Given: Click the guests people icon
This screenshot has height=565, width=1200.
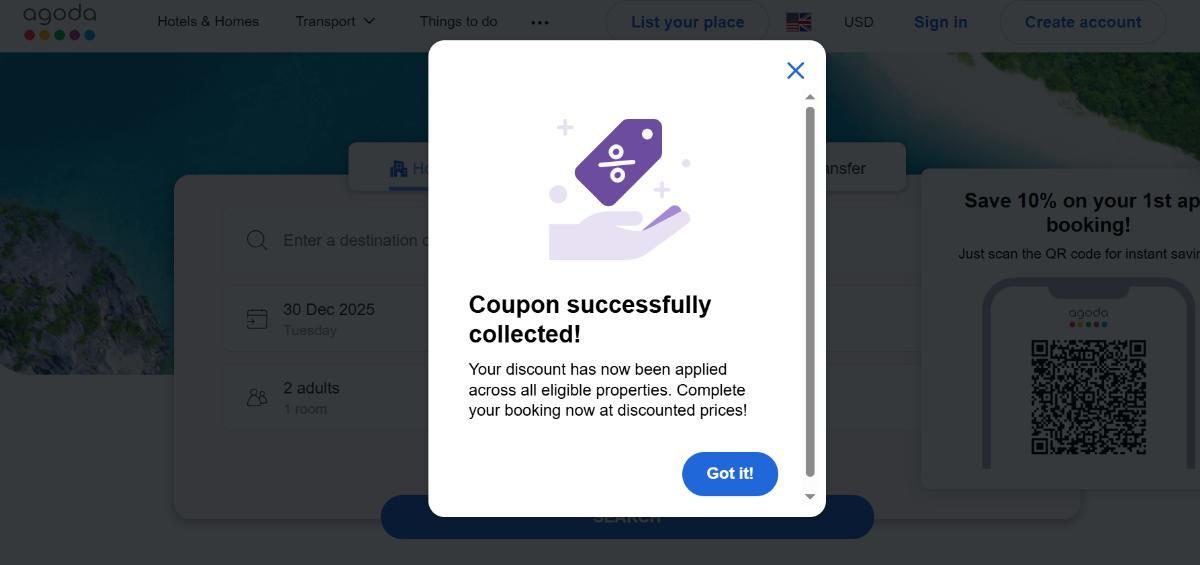Looking at the screenshot, I should click(257, 397).
